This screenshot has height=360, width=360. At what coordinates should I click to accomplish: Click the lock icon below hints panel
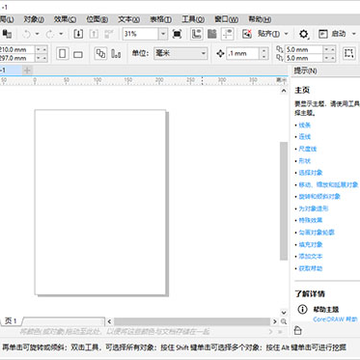click(298, 330)
